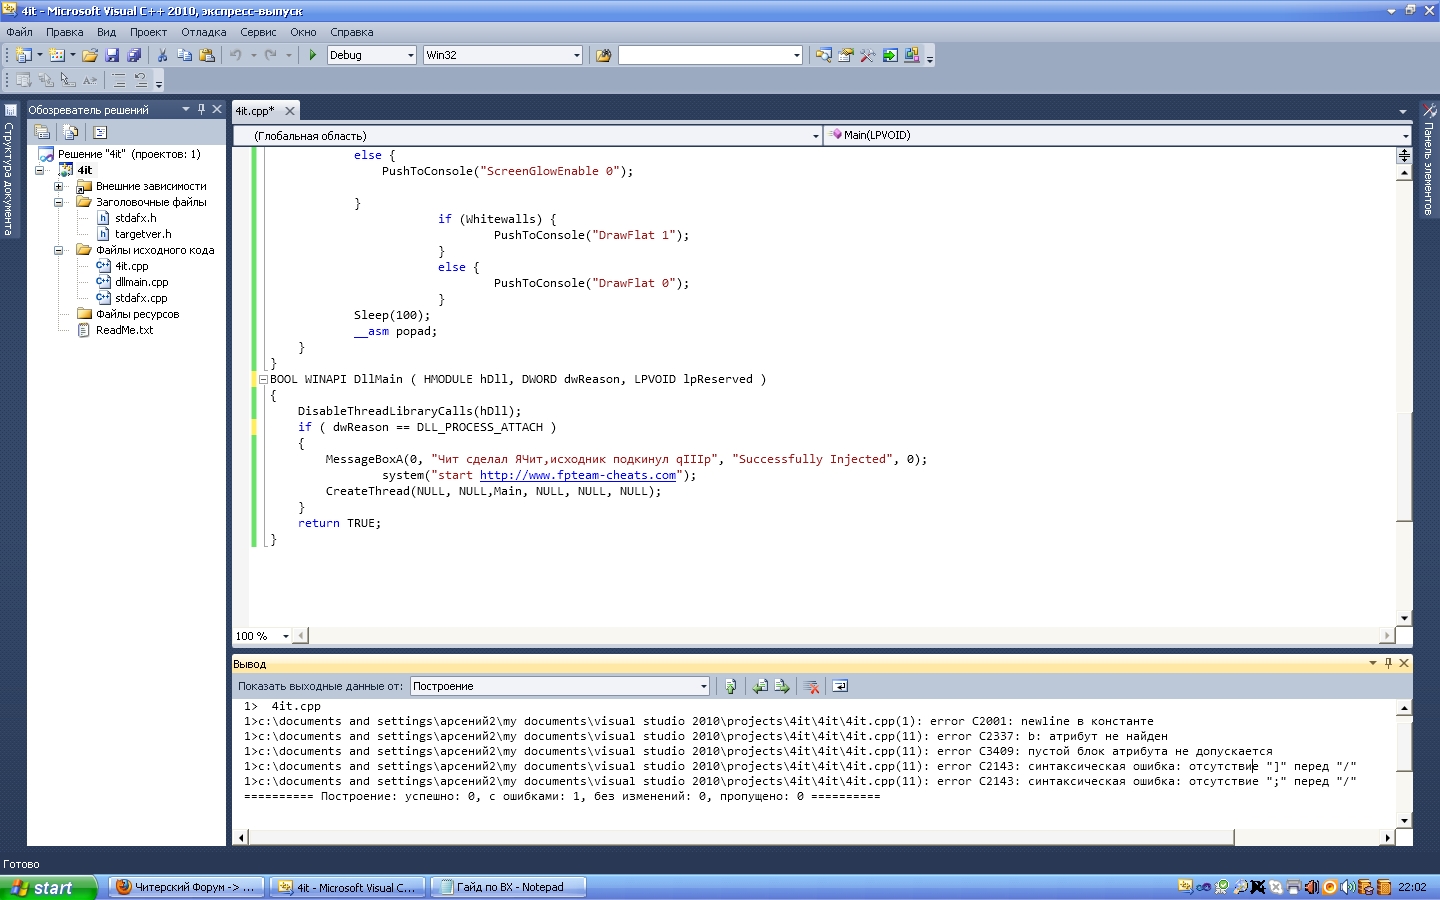Open the Debug configuration dropdown

click(410, 55)
